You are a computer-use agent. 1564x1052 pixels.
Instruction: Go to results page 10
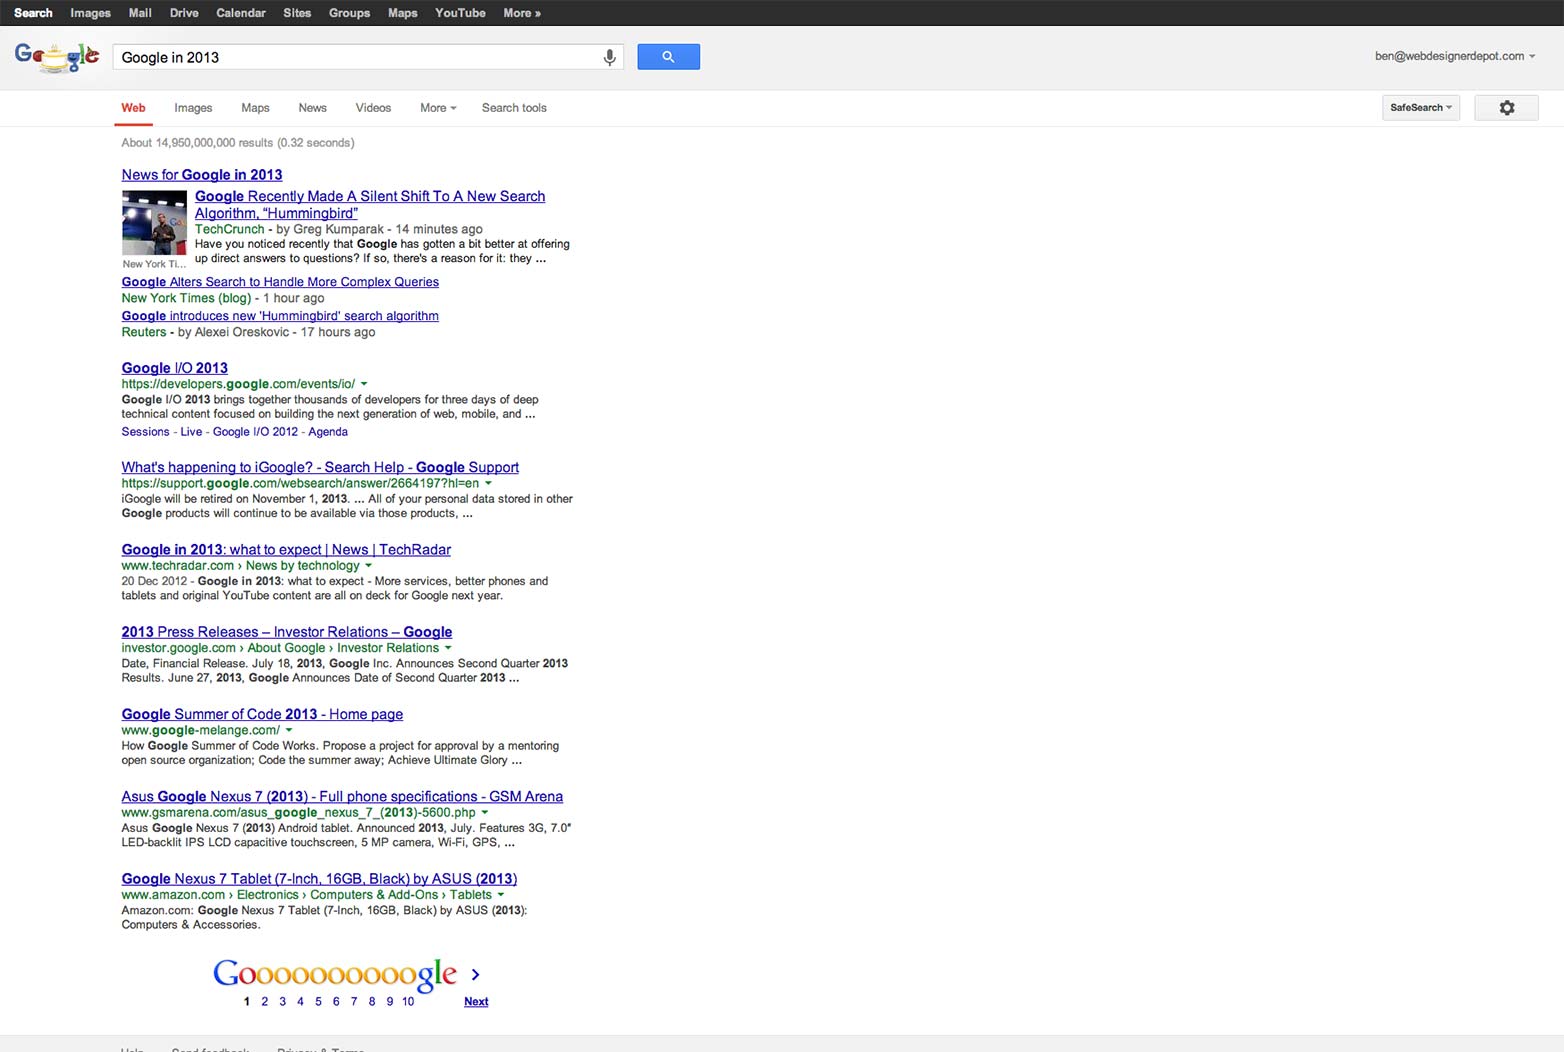pos(408,1001)
